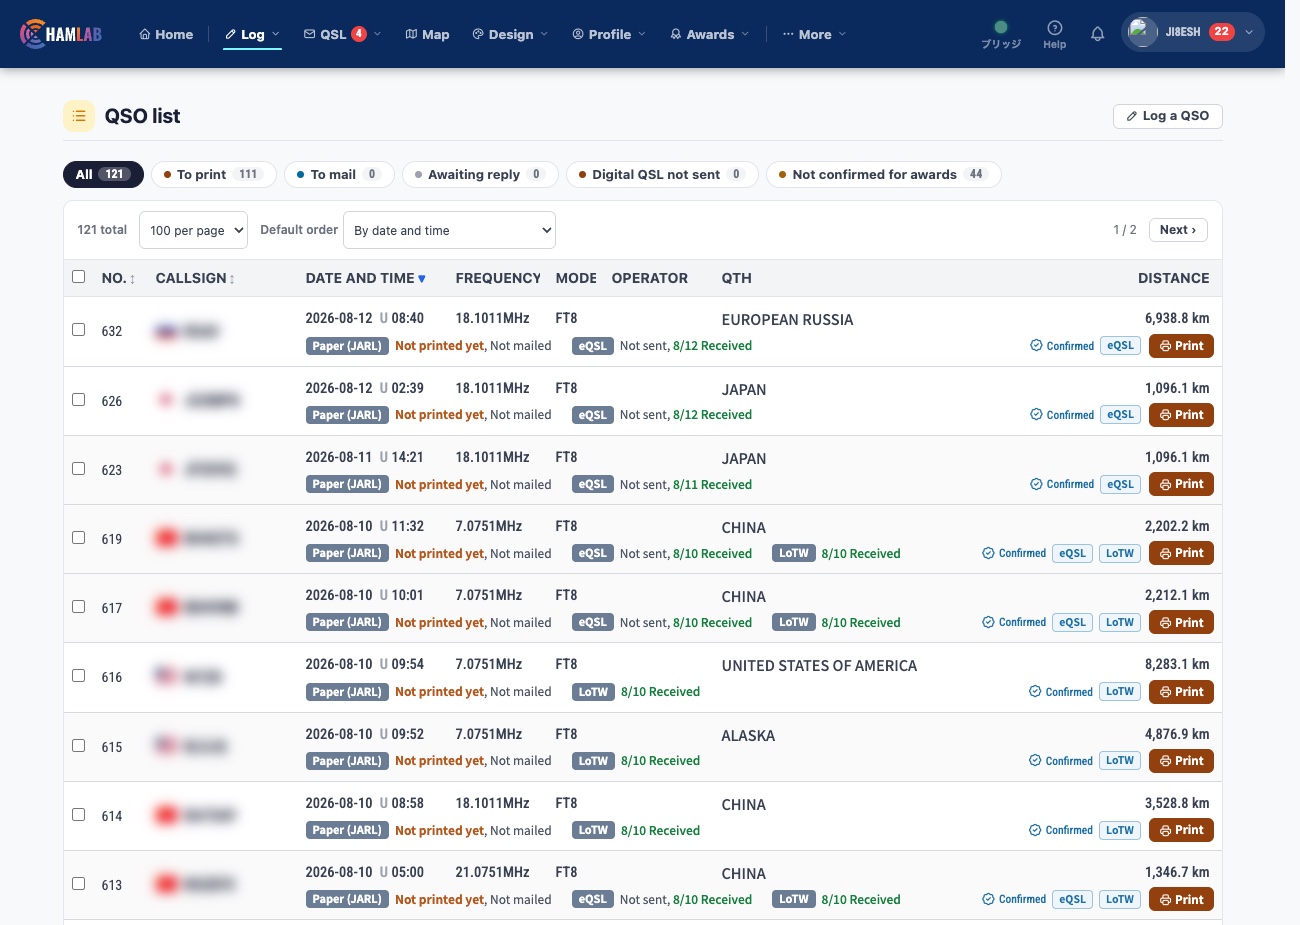This screenshot has height=925, width=1300.
Task: Click the eQSL tag in row 619
Action: (x=593, y=553)
